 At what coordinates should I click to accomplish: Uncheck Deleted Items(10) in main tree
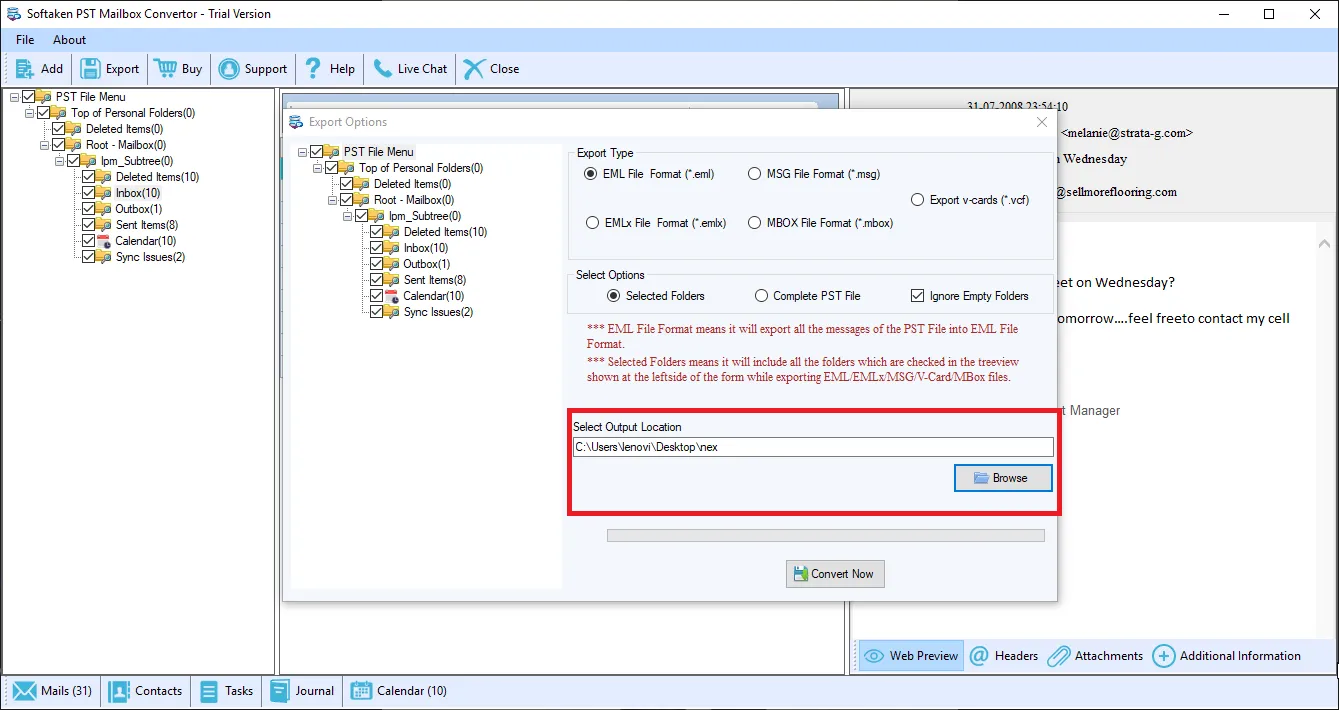(88, 177)
